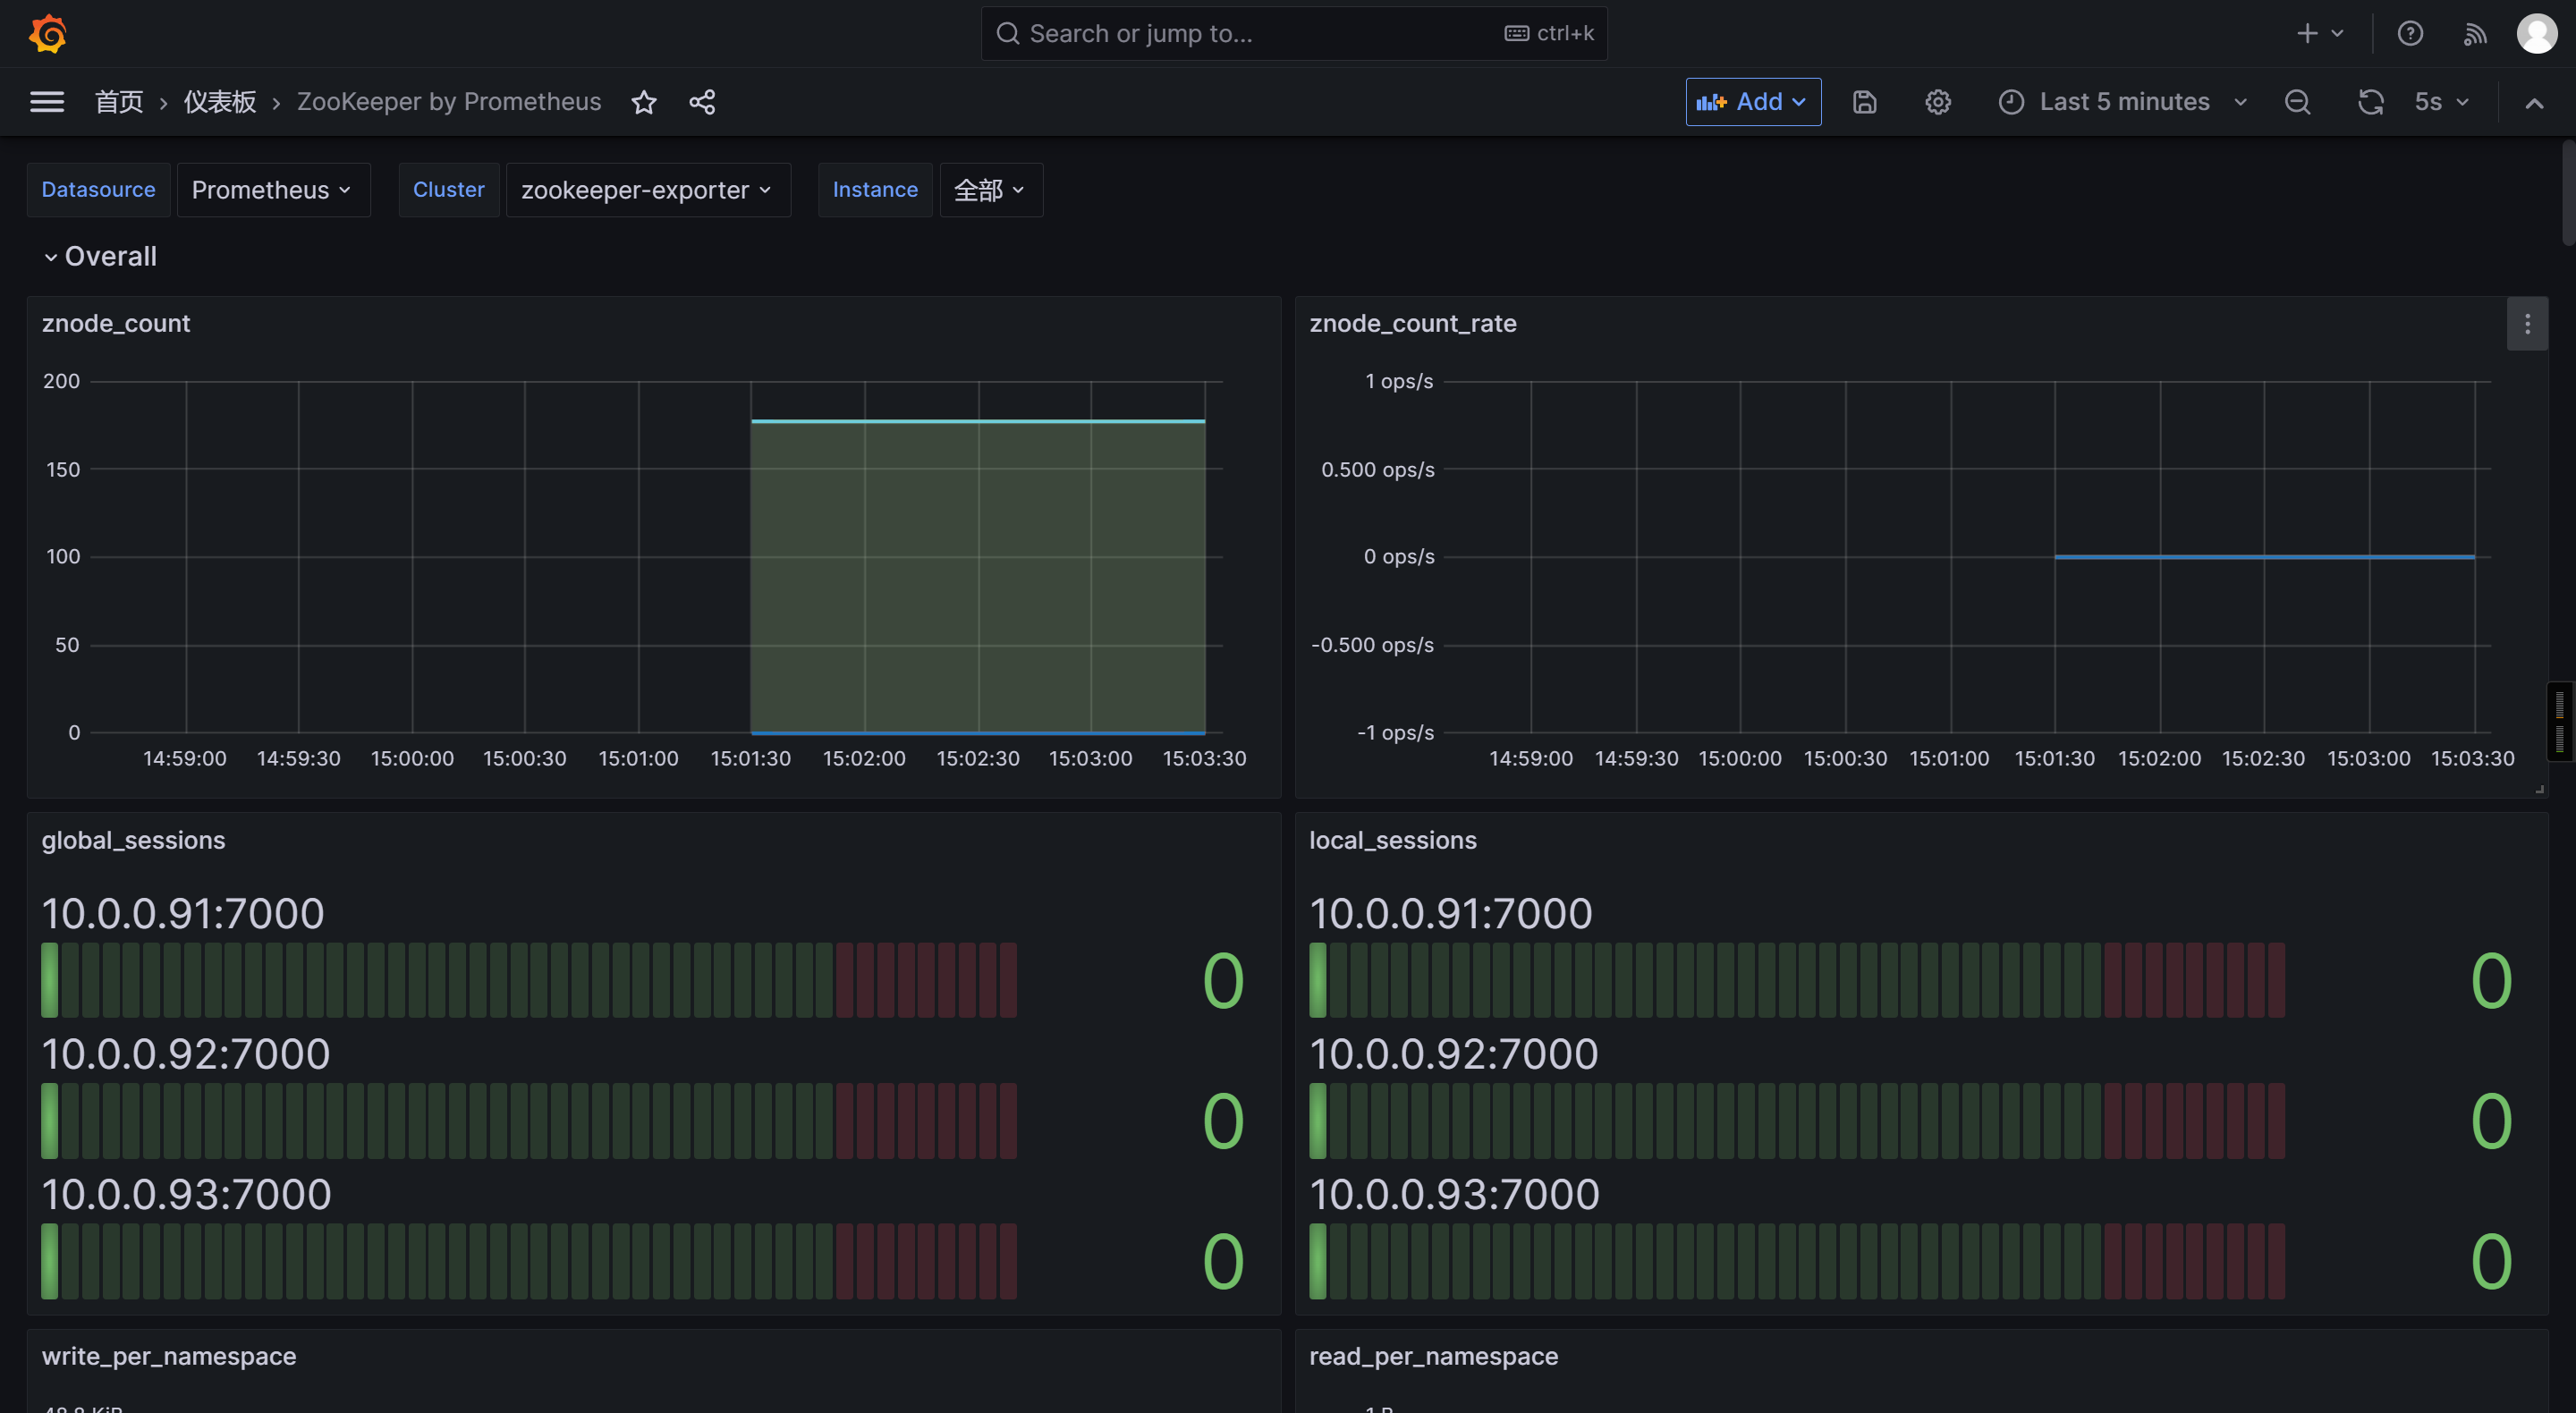Open 仪表板 breadcrumb link

220,102
